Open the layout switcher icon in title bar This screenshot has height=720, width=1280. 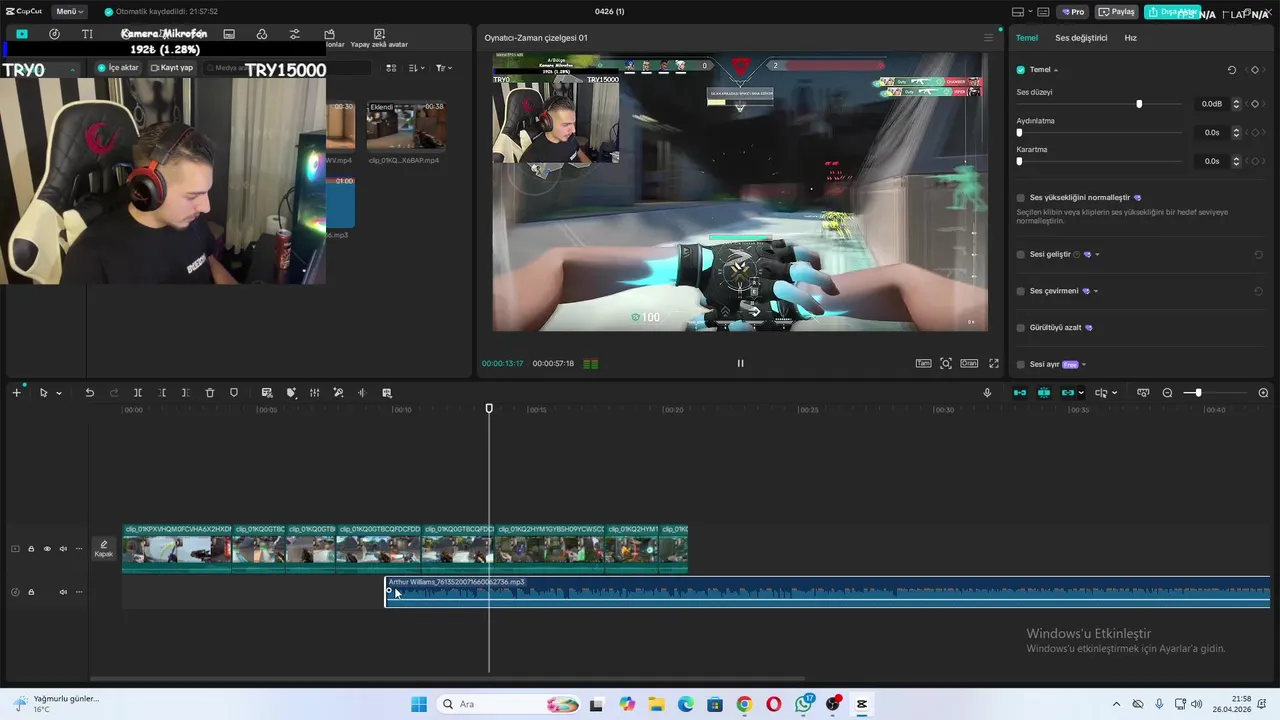click(1022, 12)
